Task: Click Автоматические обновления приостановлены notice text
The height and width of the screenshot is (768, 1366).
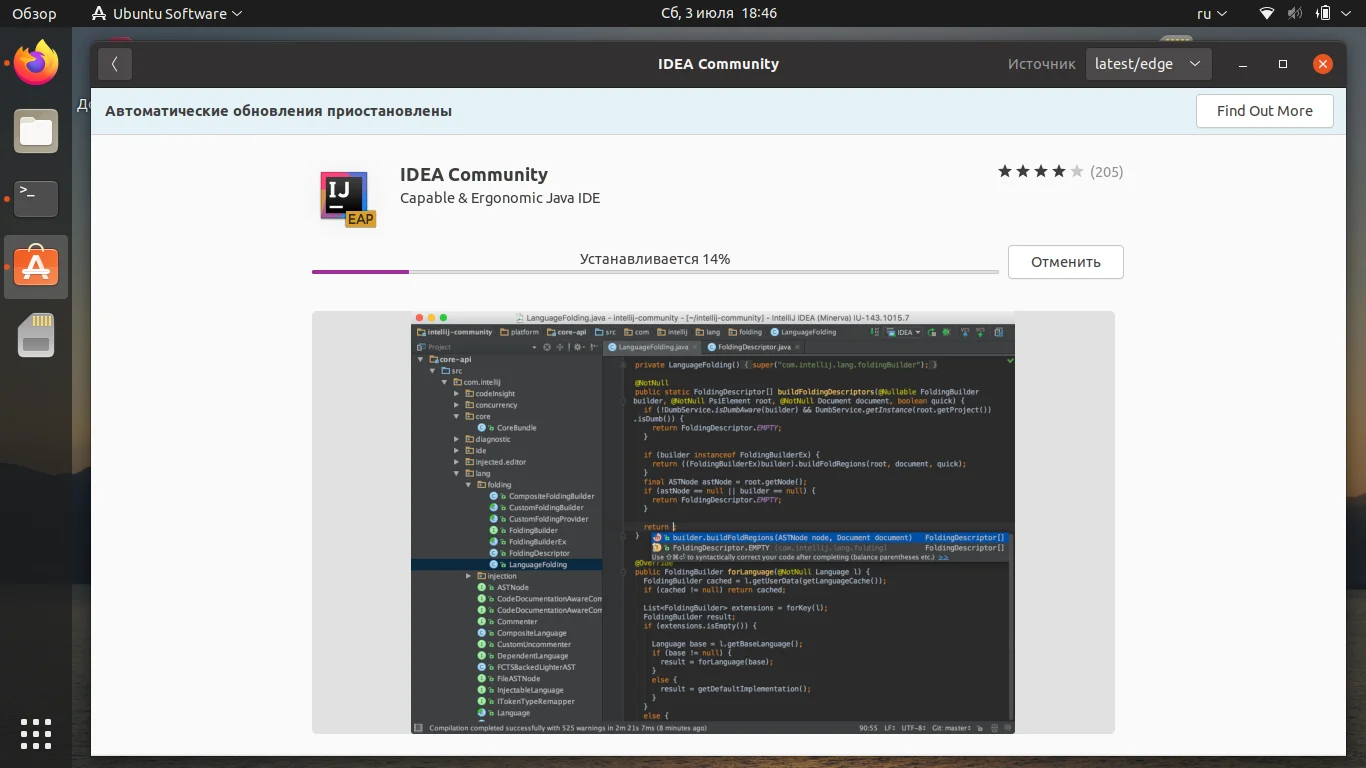Action: click(x=278, y=111)
